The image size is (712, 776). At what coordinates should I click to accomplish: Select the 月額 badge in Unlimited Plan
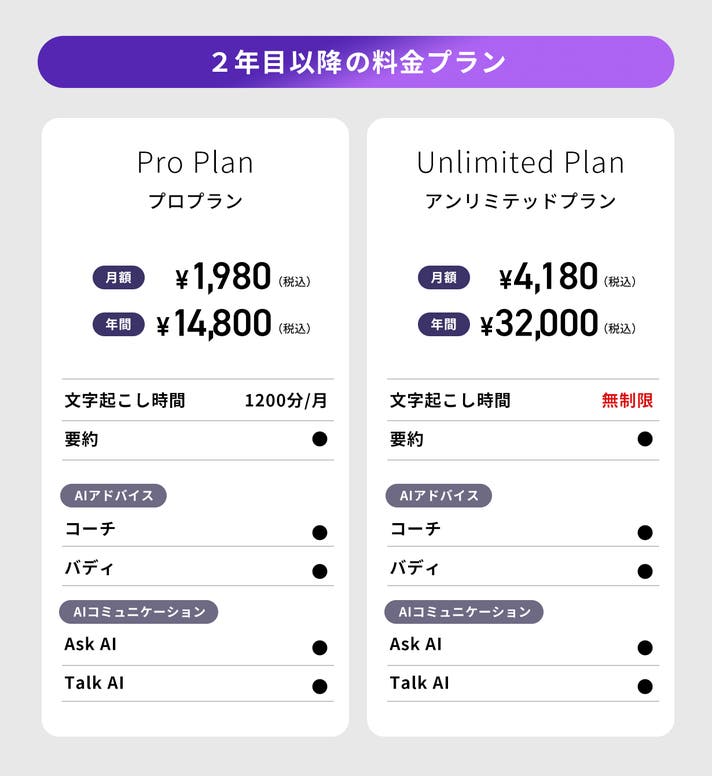[443, 278]
